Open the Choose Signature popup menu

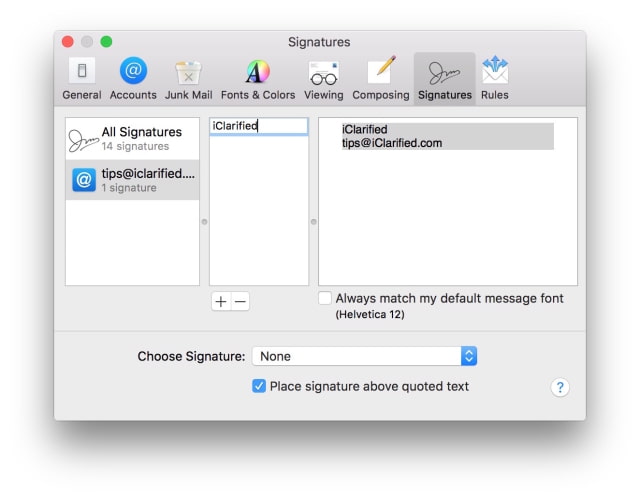tap(364, 356)
